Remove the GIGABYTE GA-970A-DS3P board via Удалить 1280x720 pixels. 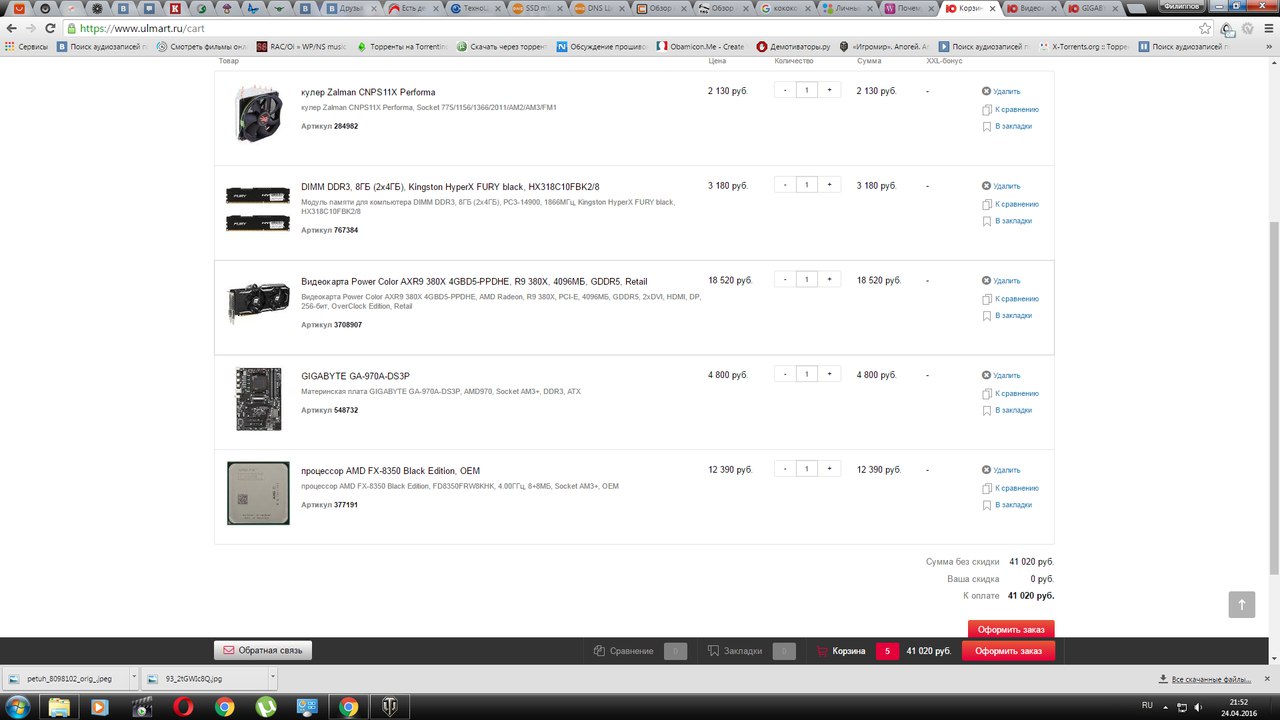[1001, 375]
